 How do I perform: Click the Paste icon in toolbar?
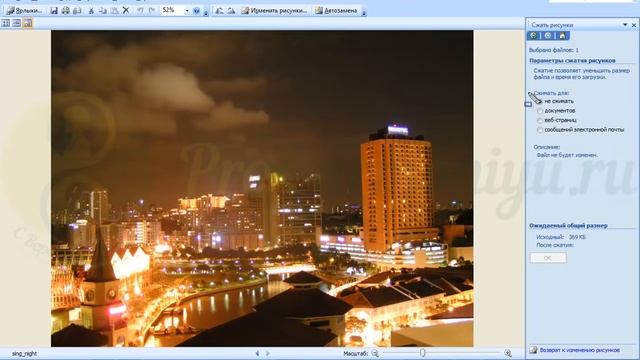point(114,11)
